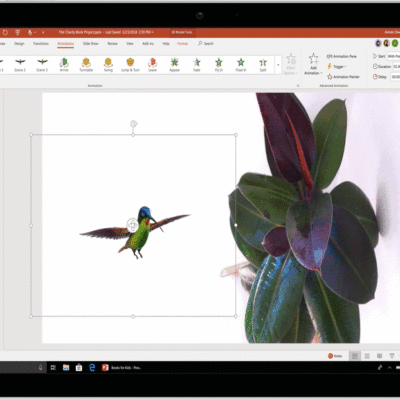The height and width of the screenshot is (400, 400).
Task: Click the right-middle resize handle of selection
Action: pyautogui.click(x=236, y=225)
